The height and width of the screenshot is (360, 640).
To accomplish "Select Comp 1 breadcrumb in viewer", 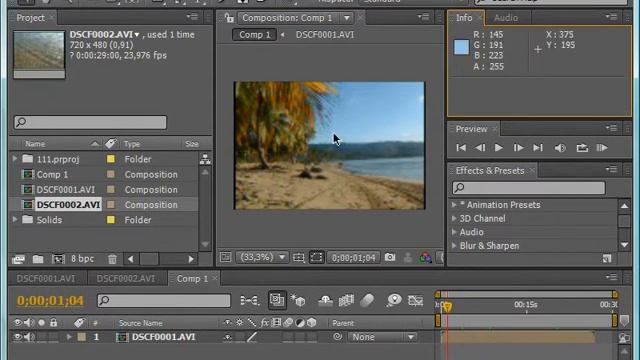I will point(254,35).
